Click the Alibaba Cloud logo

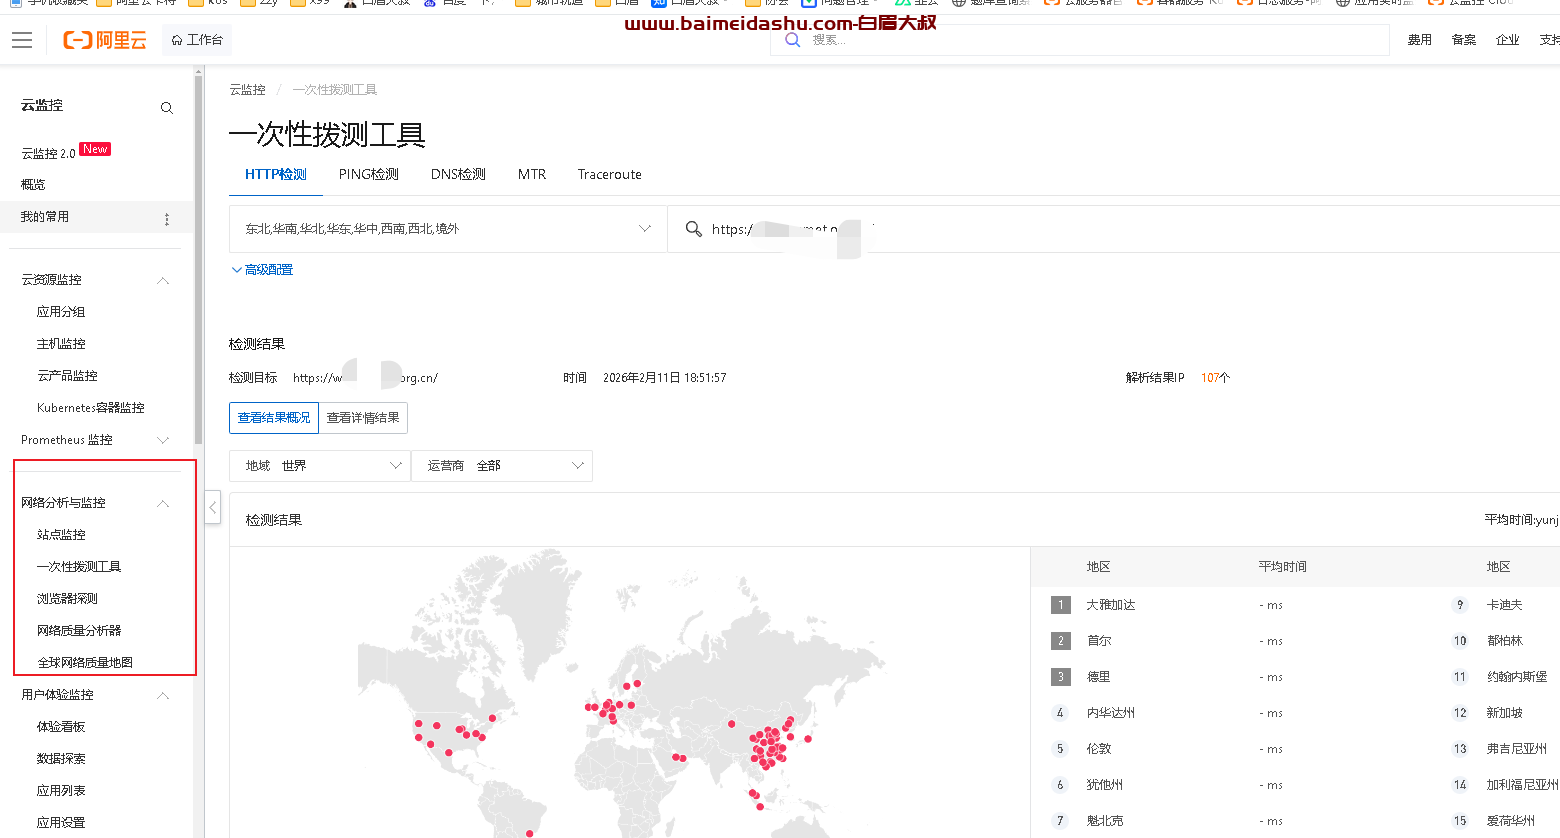click(105, 40)
